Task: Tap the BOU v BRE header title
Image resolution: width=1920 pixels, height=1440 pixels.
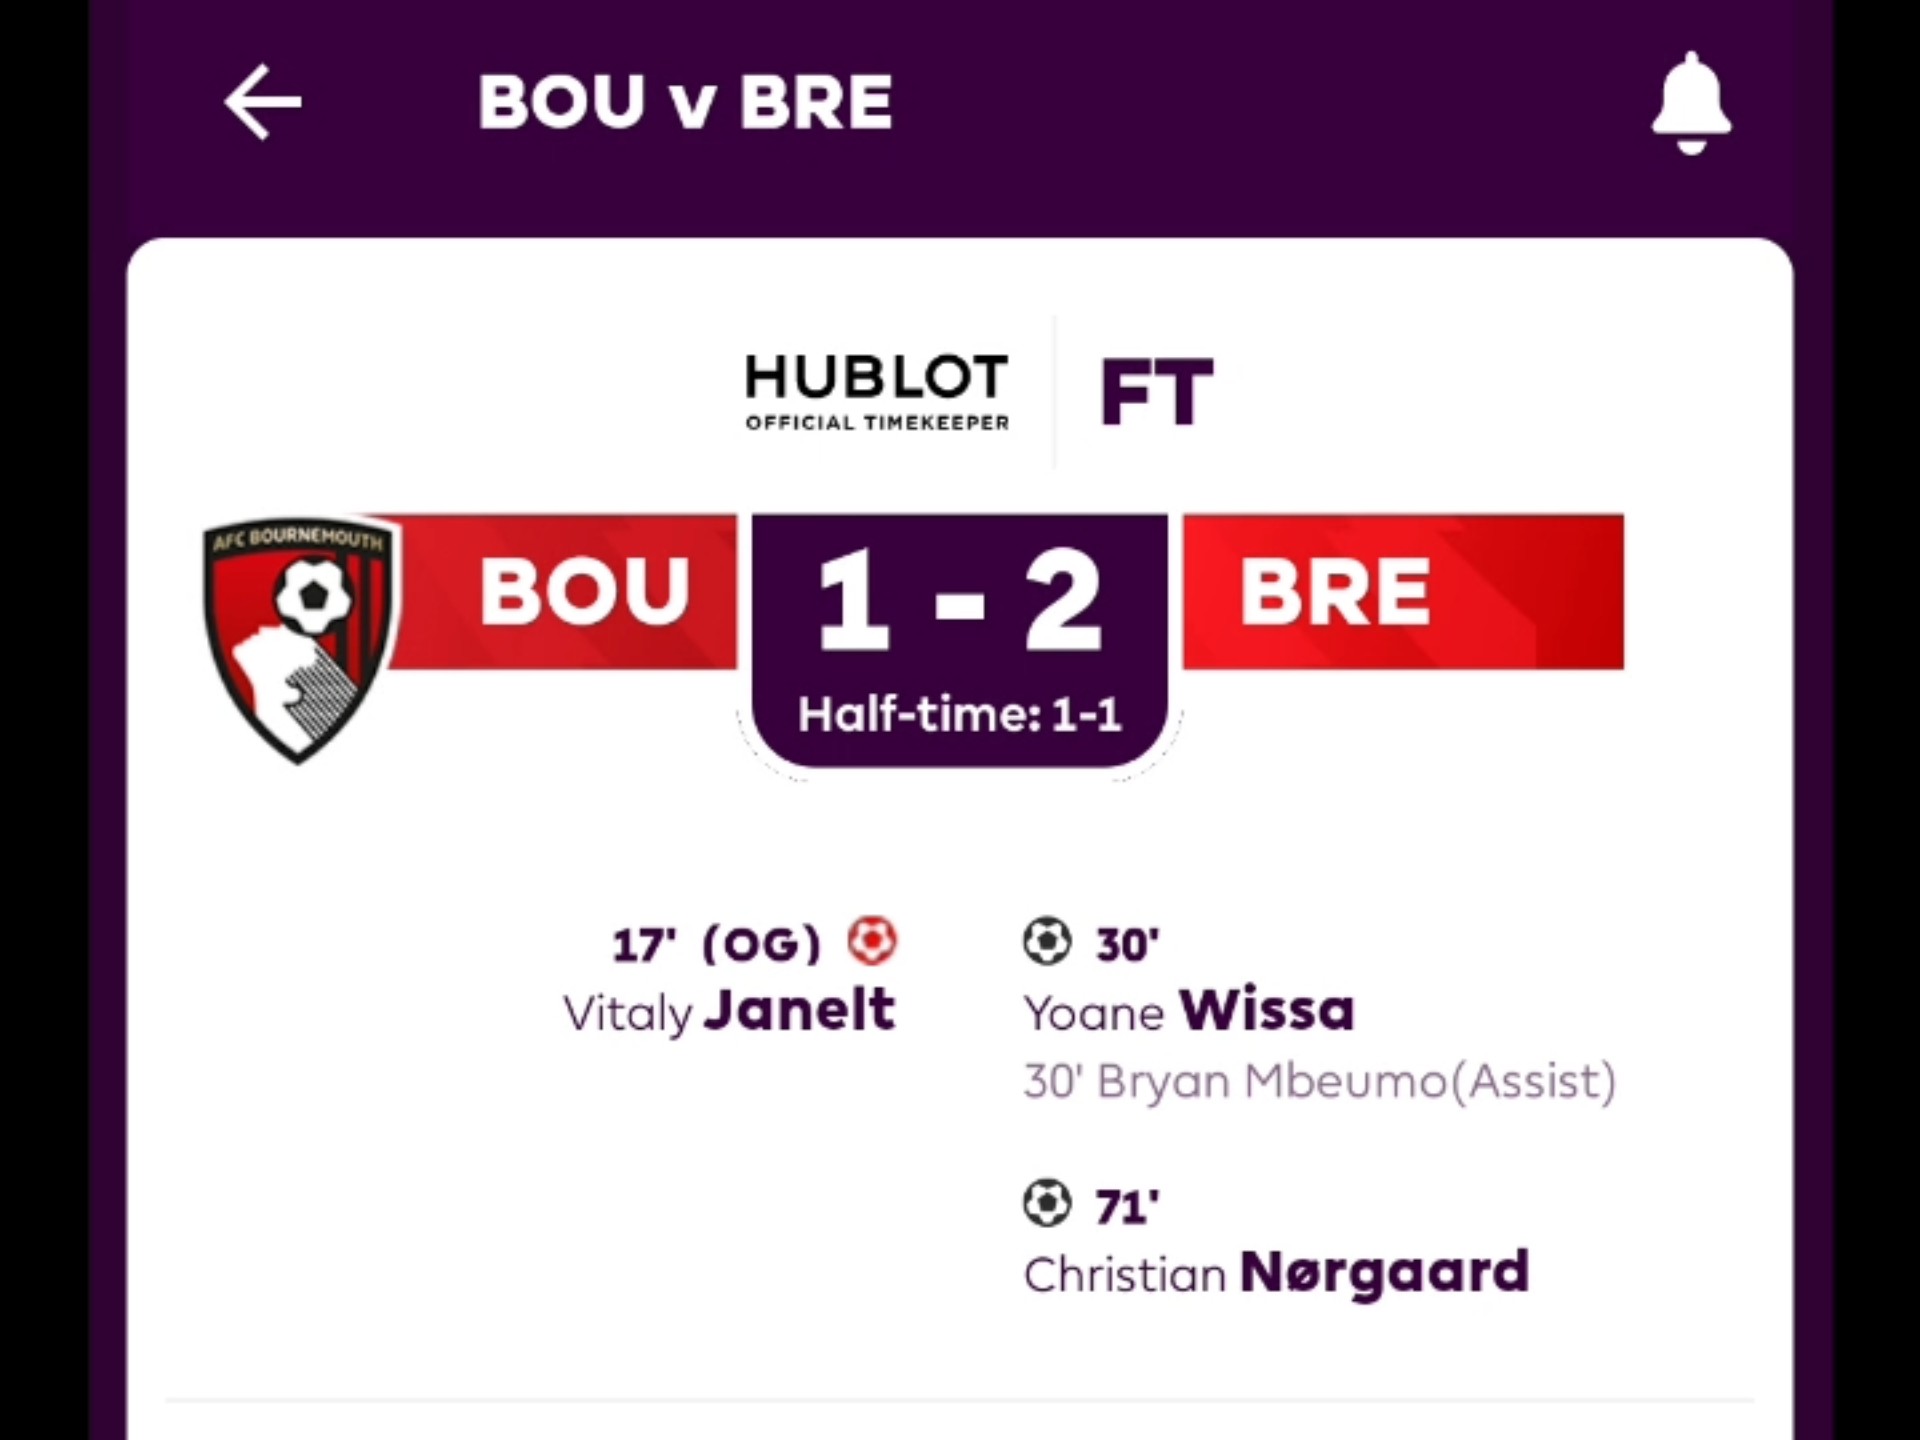Action: [x=685, y=102]
